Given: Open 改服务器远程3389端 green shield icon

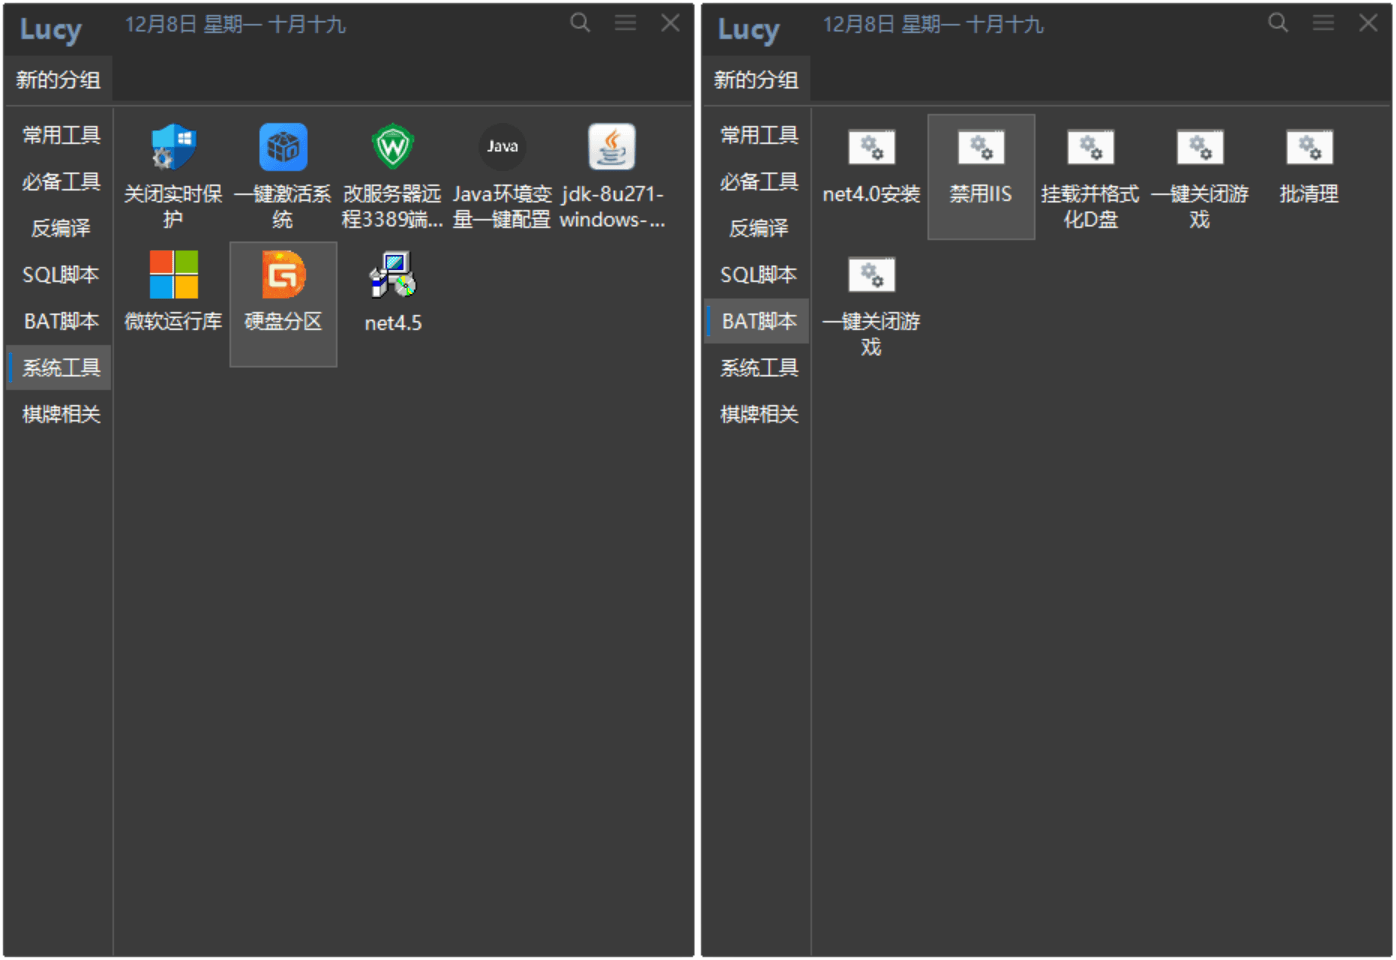Looking at the screenshot, I should pos(393,148).
